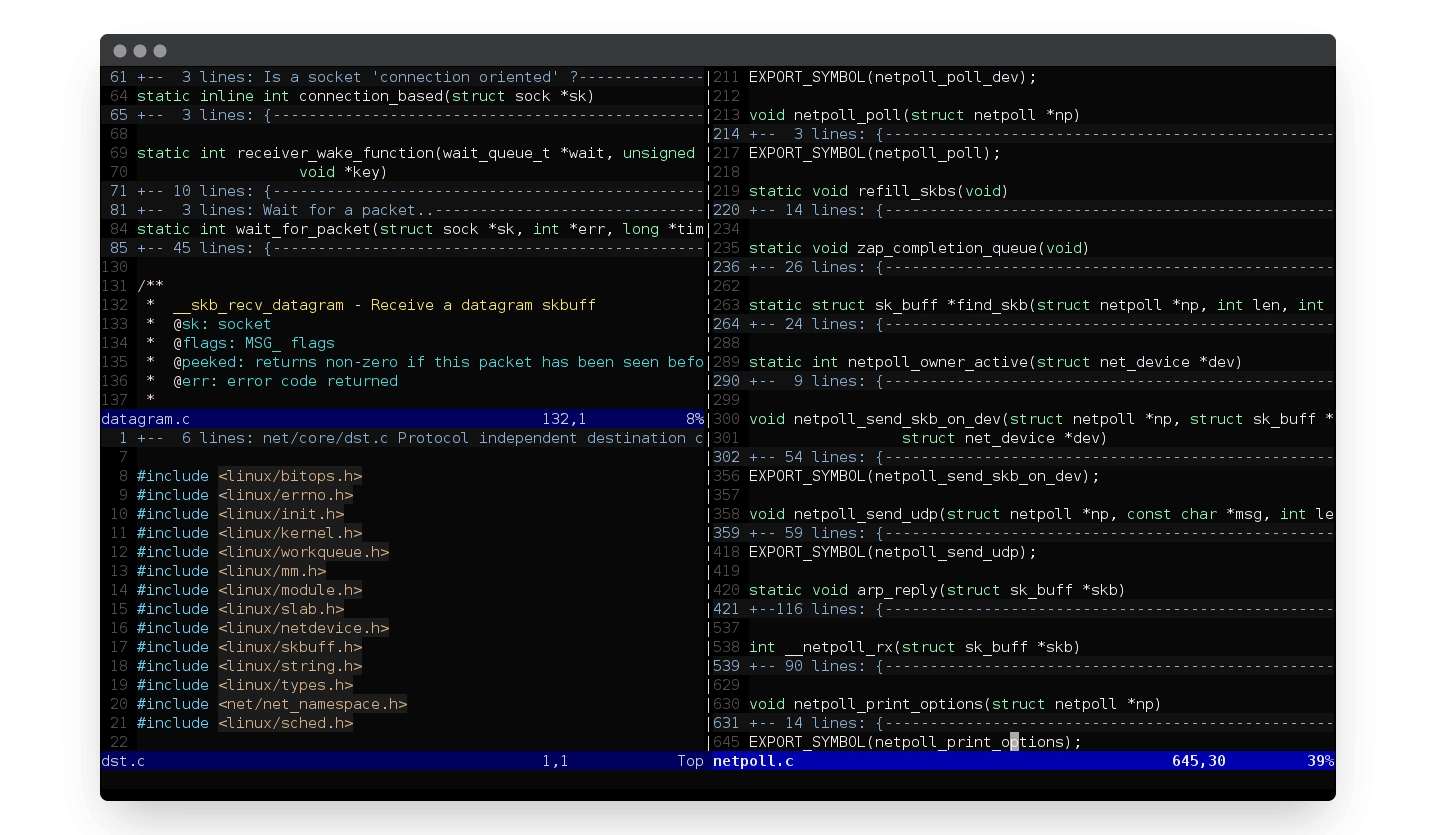Click the middle gray titlebar dot
This screenshot has height=835, width=1436.
140,51
